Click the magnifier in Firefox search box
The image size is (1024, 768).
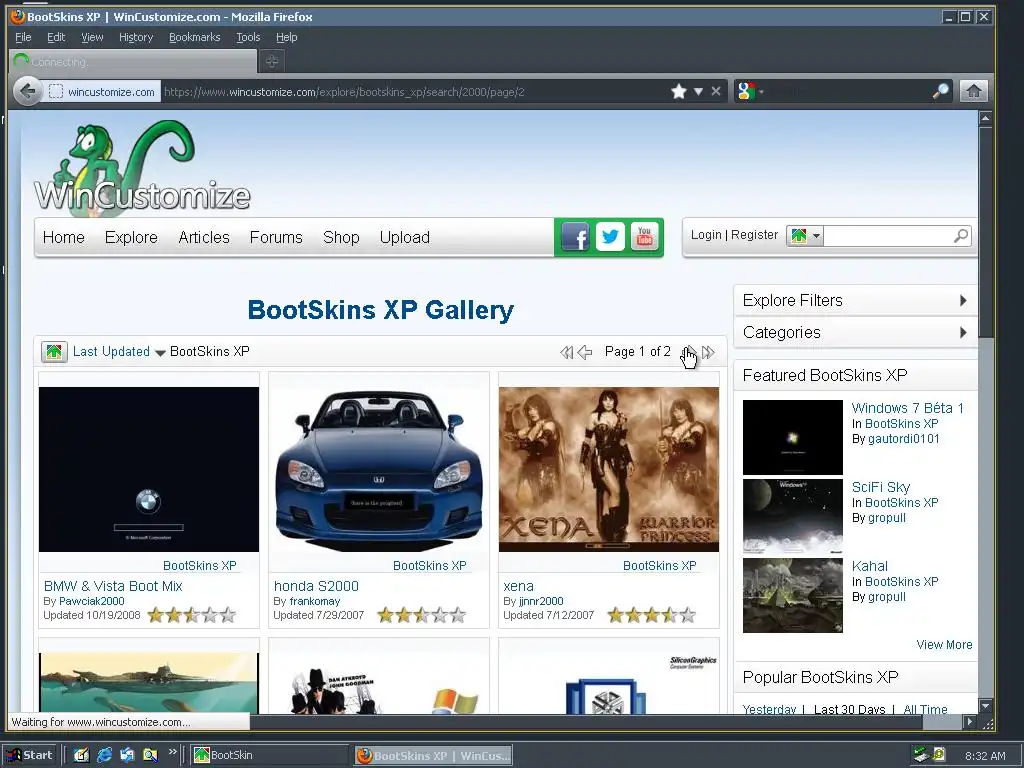940,91
